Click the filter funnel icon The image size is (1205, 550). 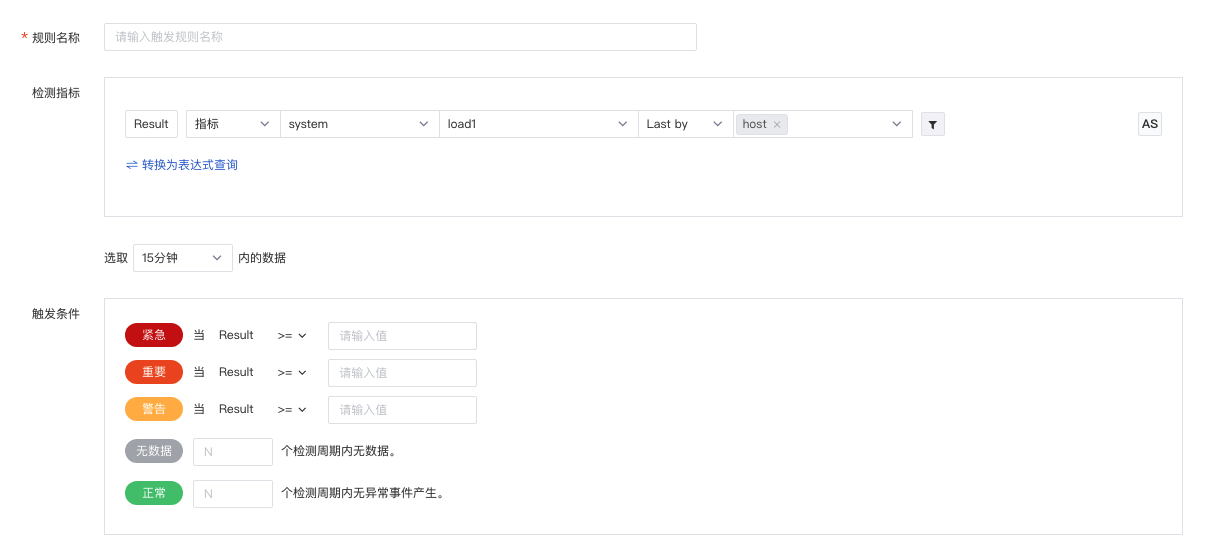(932, 124)
